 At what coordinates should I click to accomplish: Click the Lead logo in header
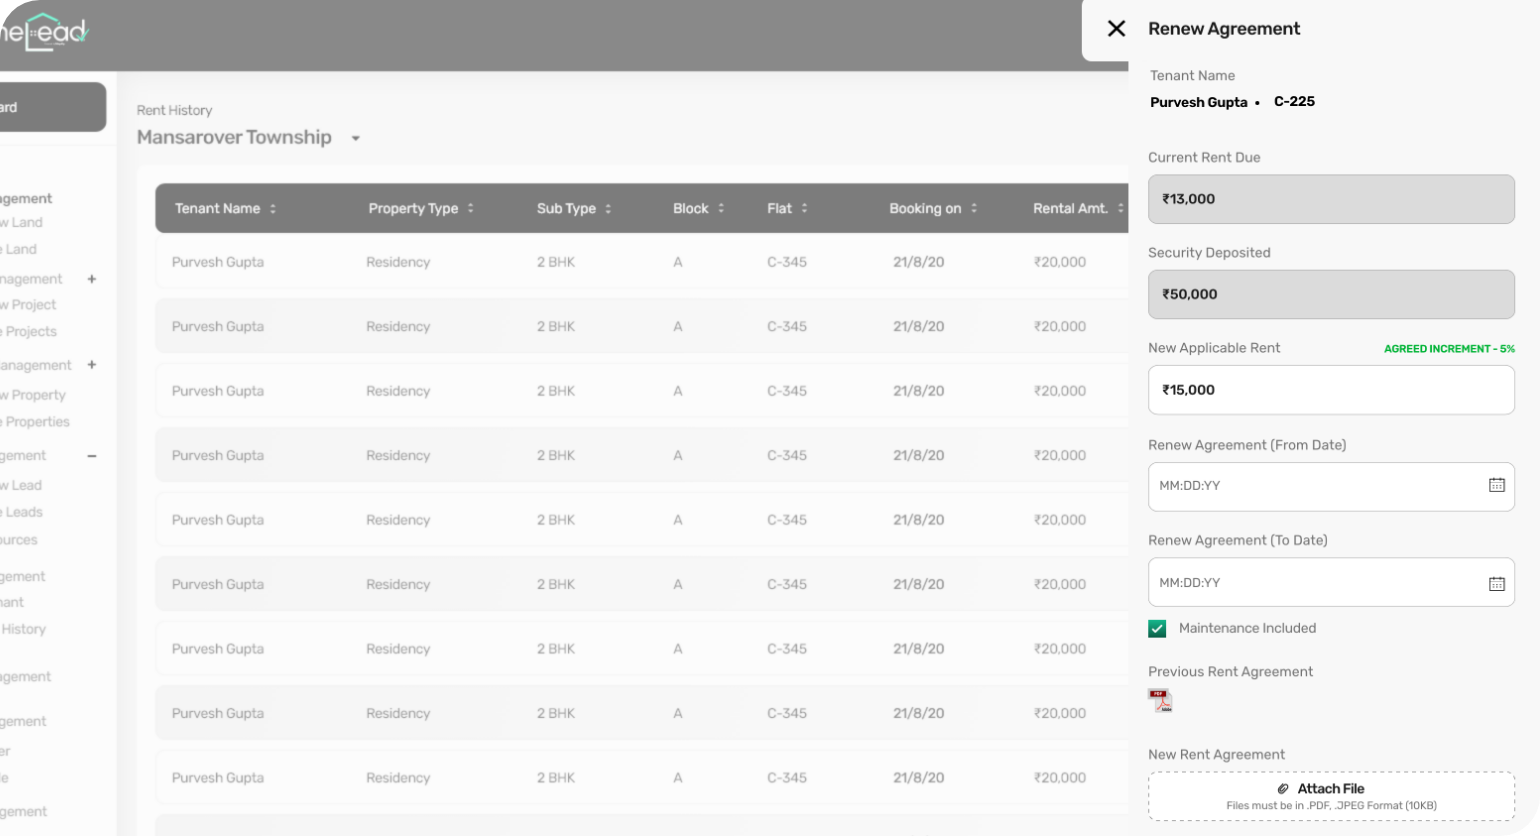coord(44,32)
